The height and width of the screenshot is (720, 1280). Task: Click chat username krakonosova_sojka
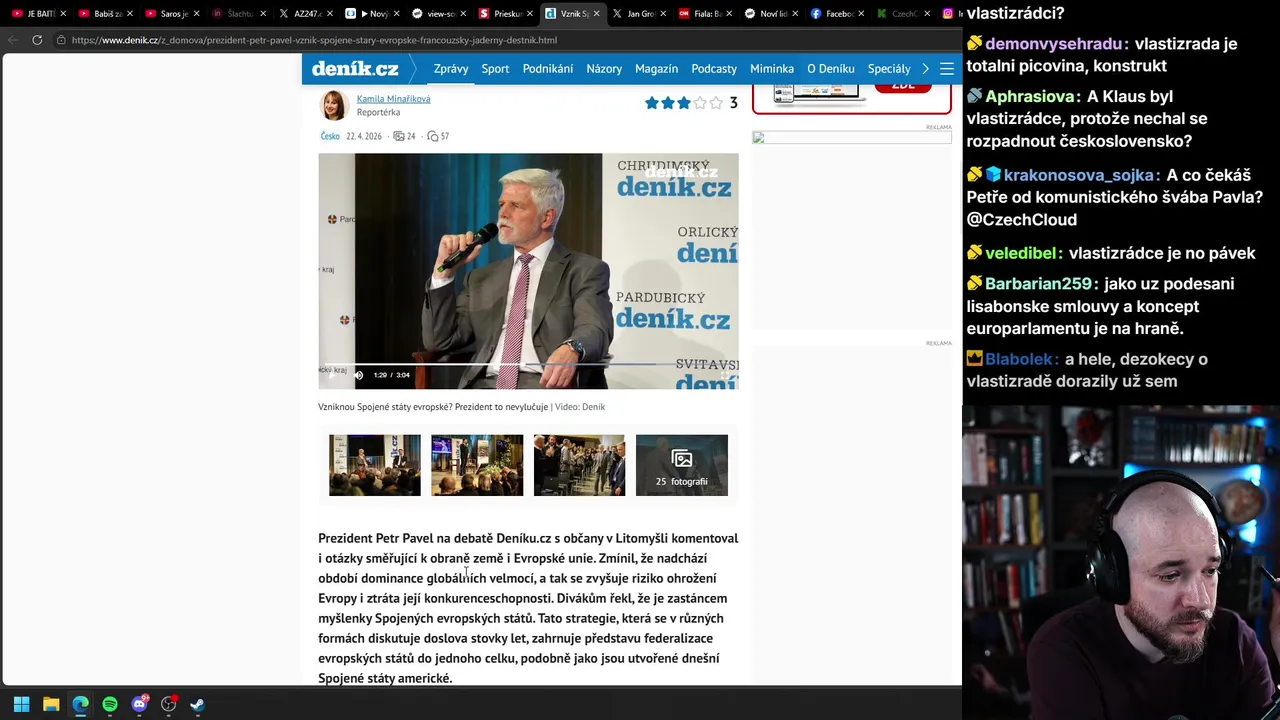click(1080, 176)
